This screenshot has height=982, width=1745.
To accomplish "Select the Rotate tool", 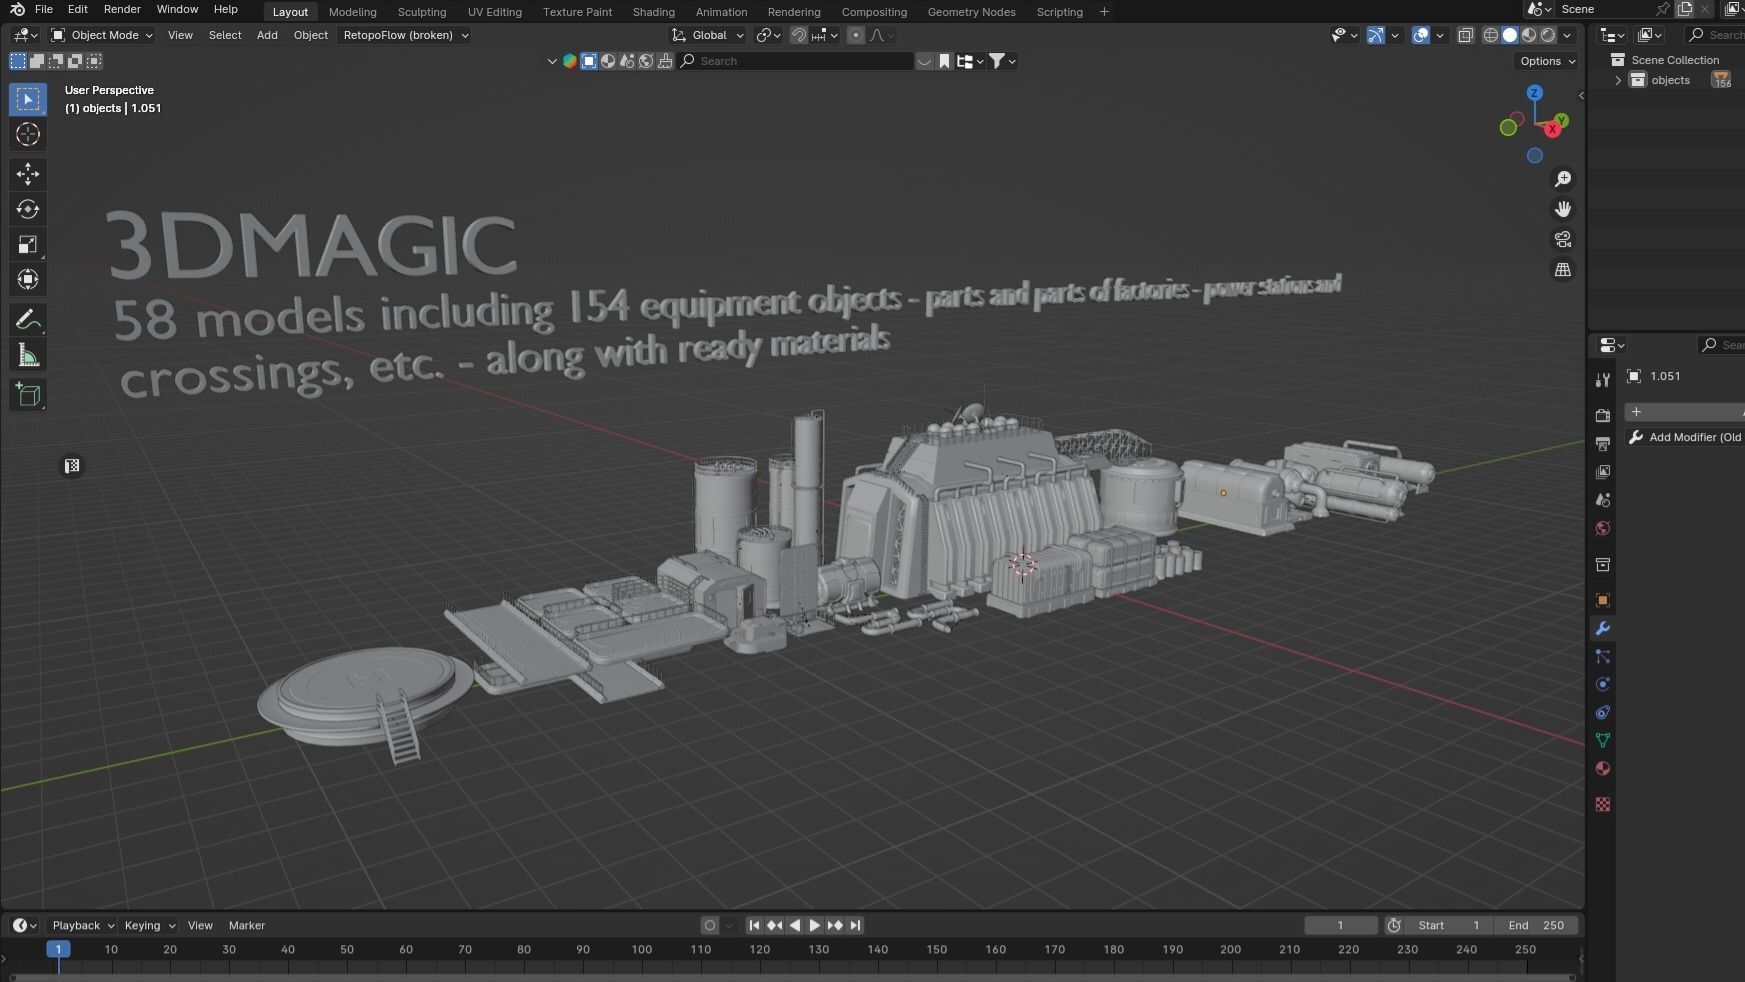I will (x=28, y=209).
